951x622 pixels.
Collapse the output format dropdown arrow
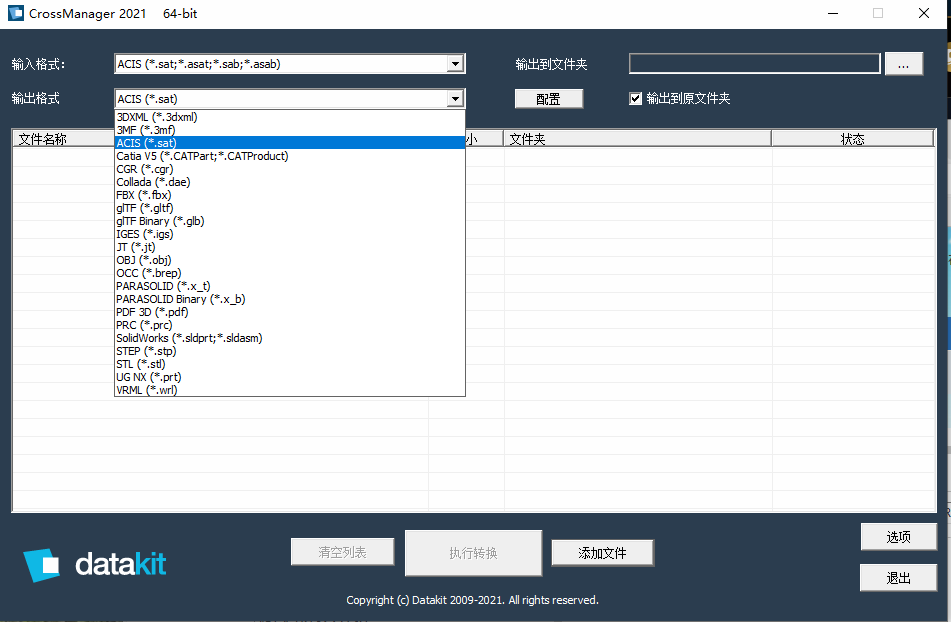[x=455, y=98]
